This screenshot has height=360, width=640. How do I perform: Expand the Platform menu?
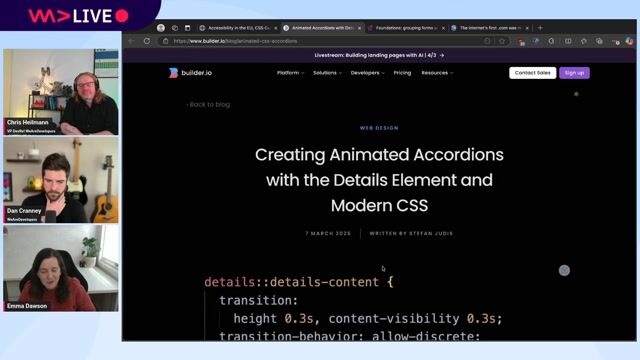coord(290,73)
